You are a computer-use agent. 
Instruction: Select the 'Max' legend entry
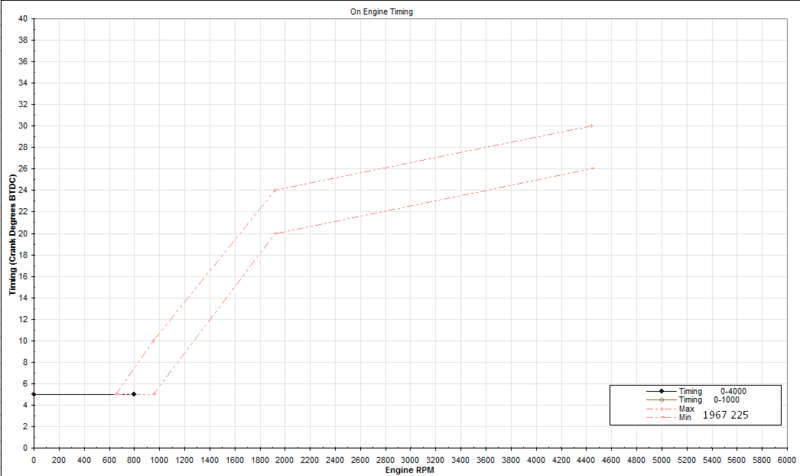click(x=670, y=409)
